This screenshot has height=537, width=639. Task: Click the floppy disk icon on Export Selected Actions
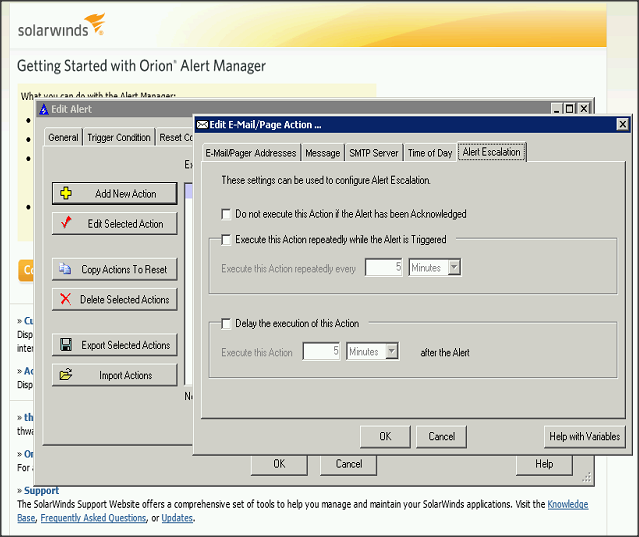point(66,345)
